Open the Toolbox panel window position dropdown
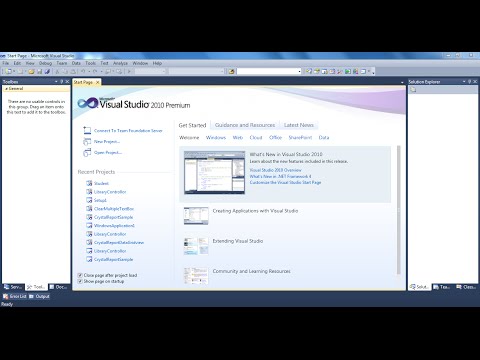The height and width of the screenshot is (360, 480). coord(56,81)
